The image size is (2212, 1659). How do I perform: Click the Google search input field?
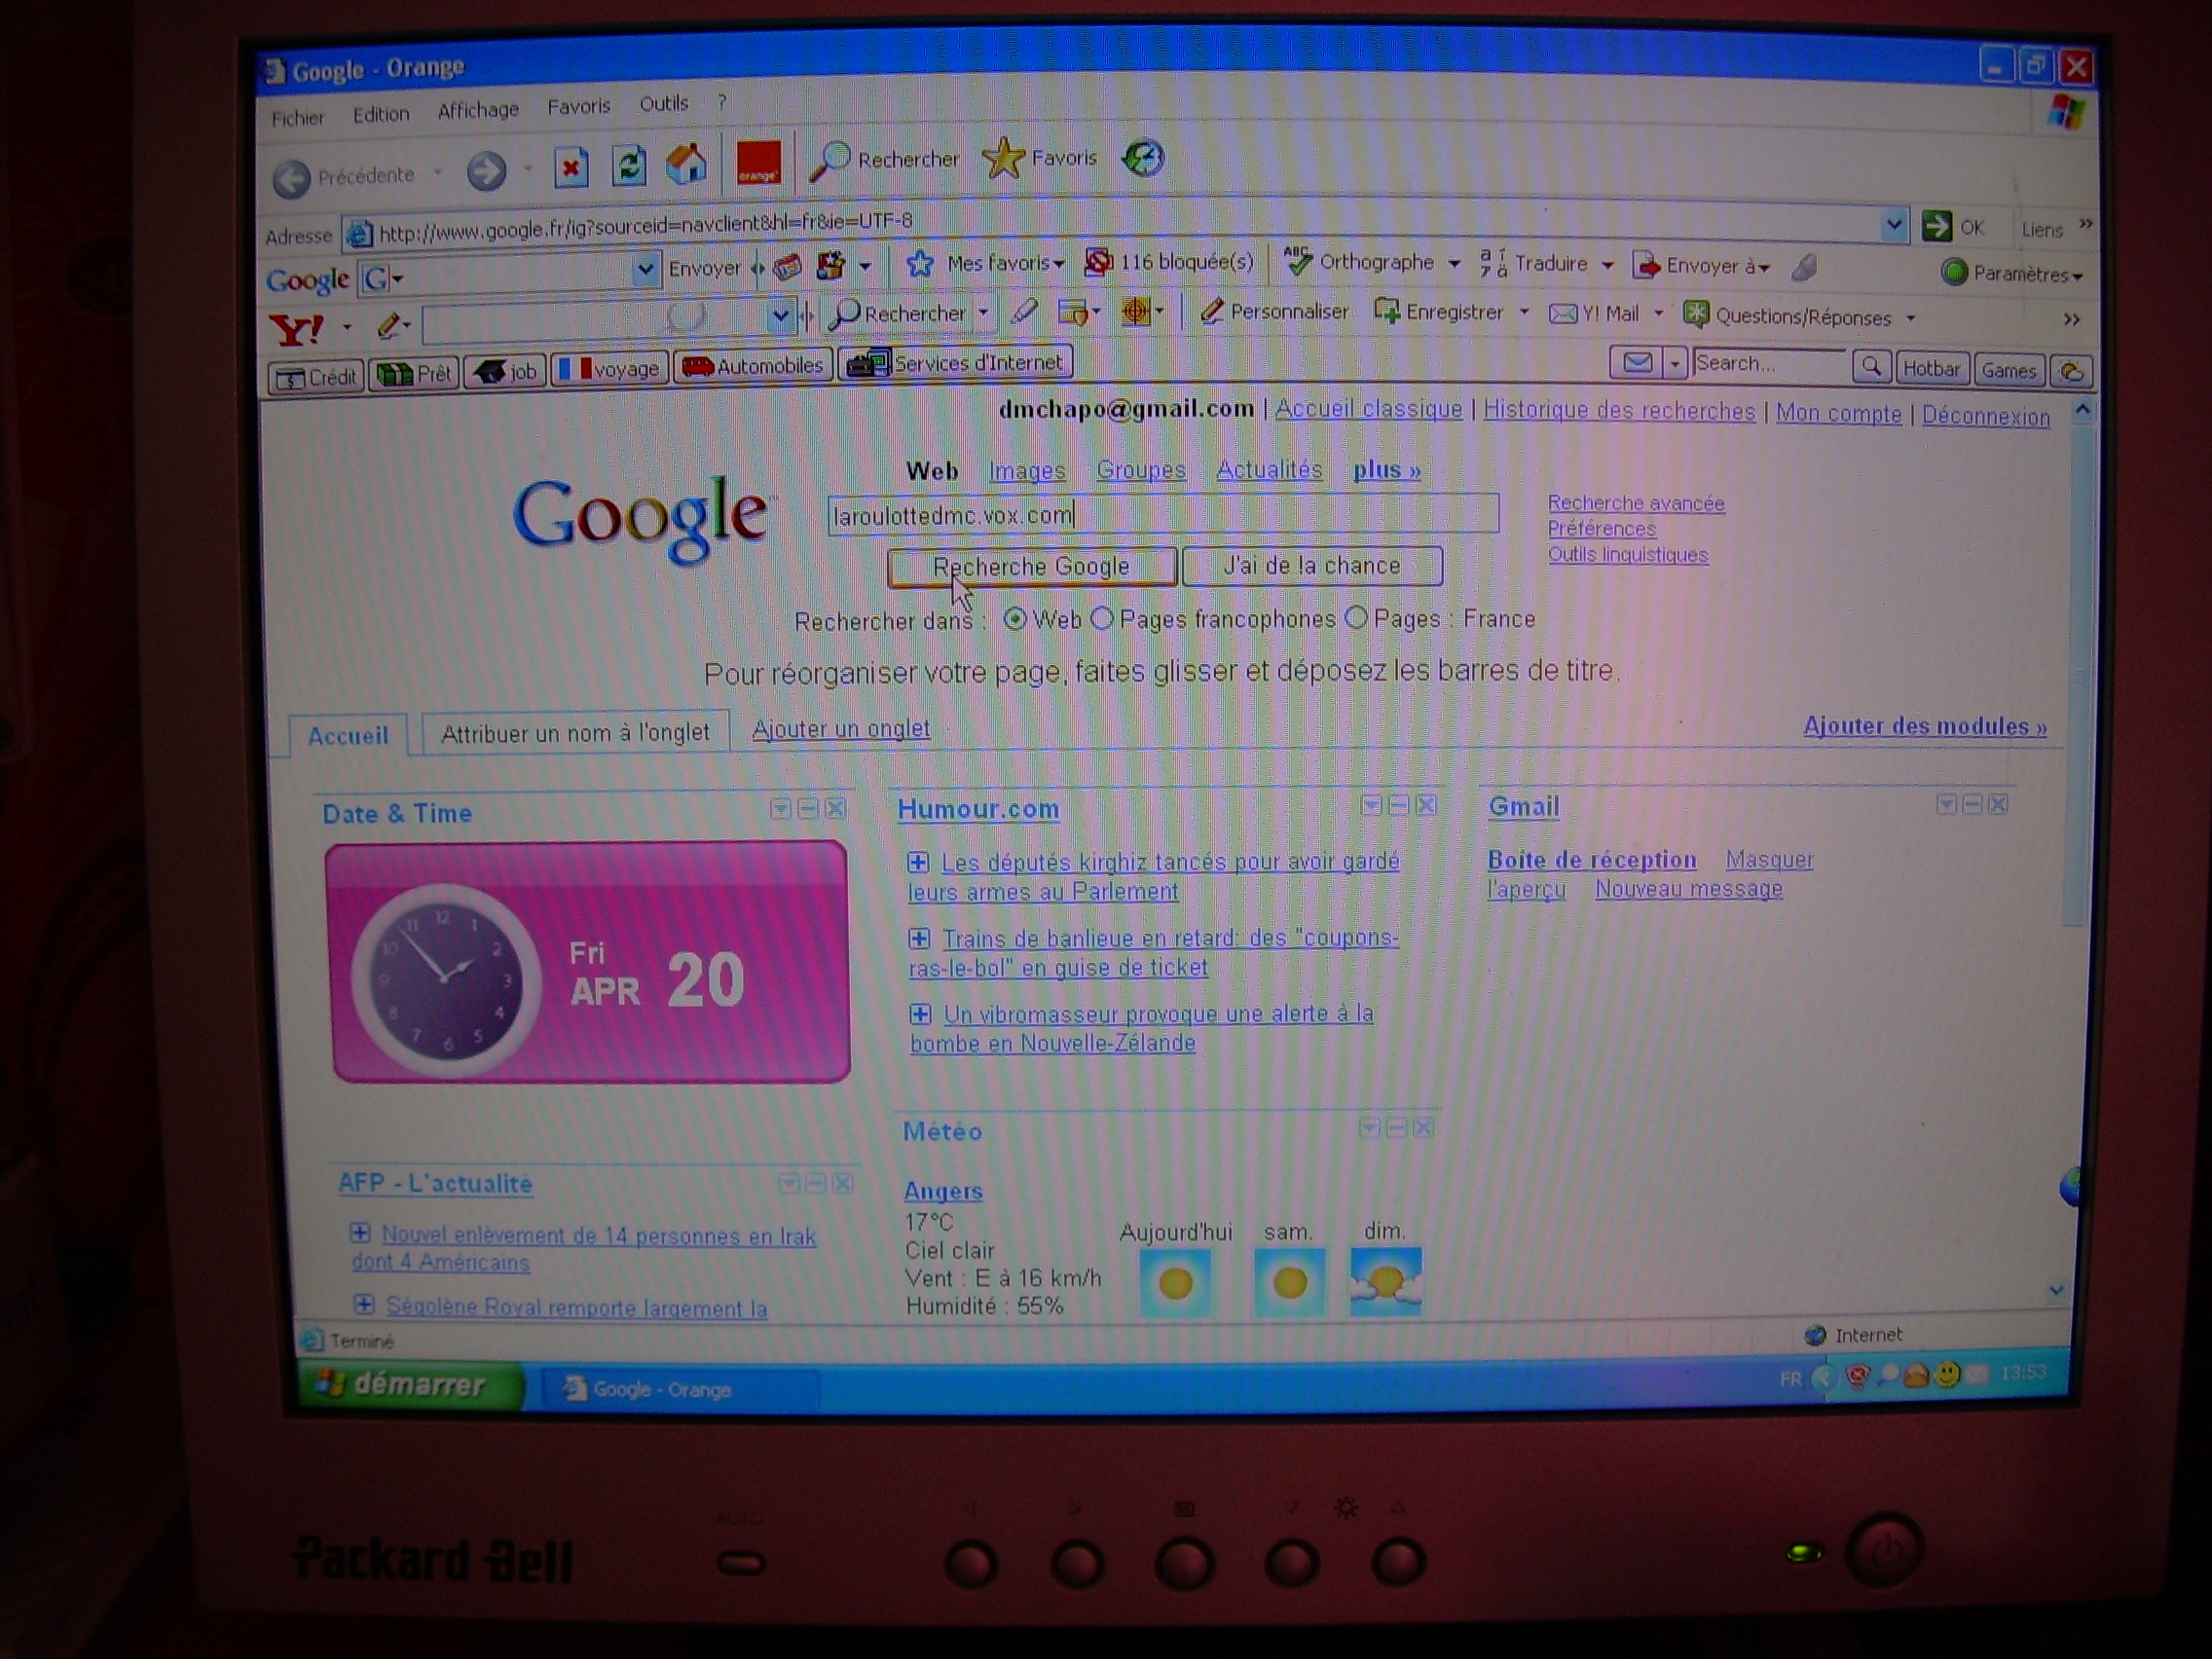[1163, 514]
